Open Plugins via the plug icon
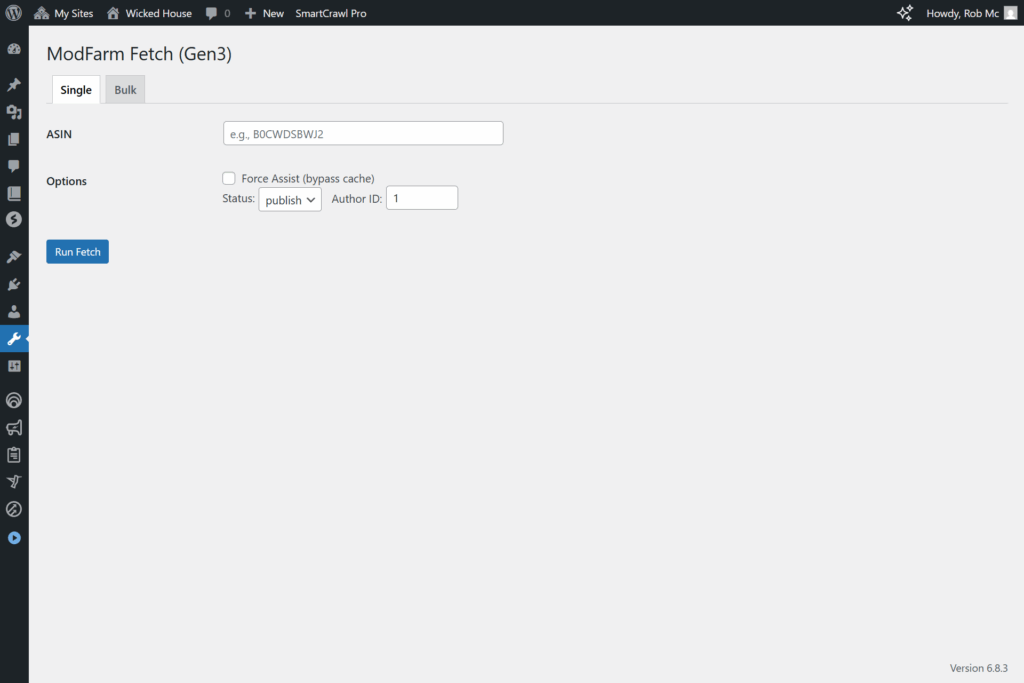This screenshot has width=1024, height=683. 14,285
